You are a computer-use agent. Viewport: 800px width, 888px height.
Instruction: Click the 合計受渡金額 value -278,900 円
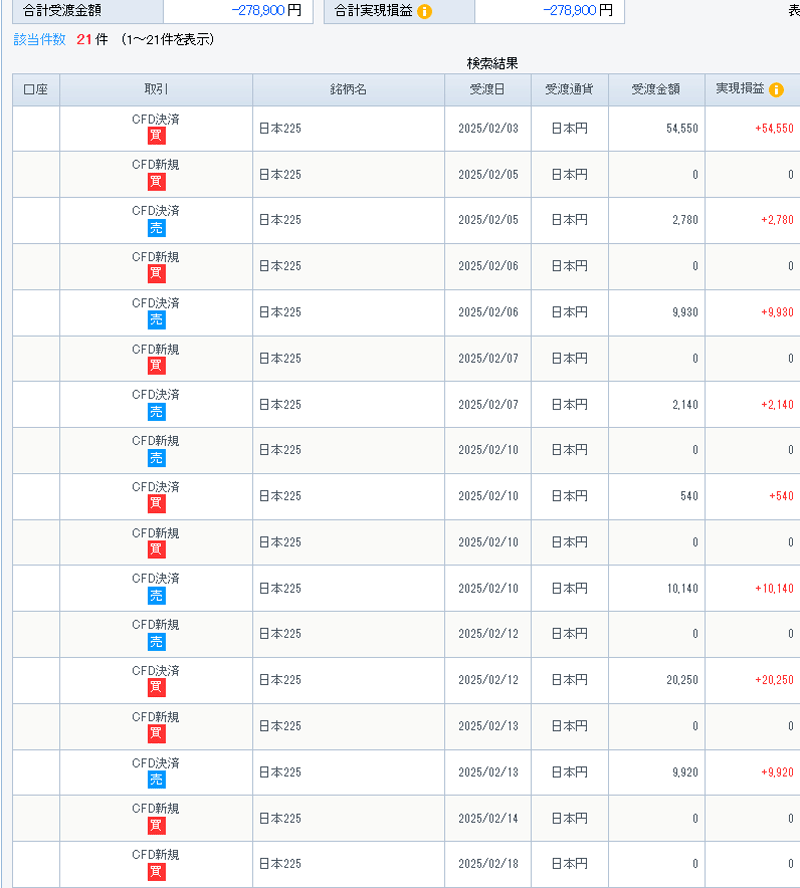[x=267, y=11]
